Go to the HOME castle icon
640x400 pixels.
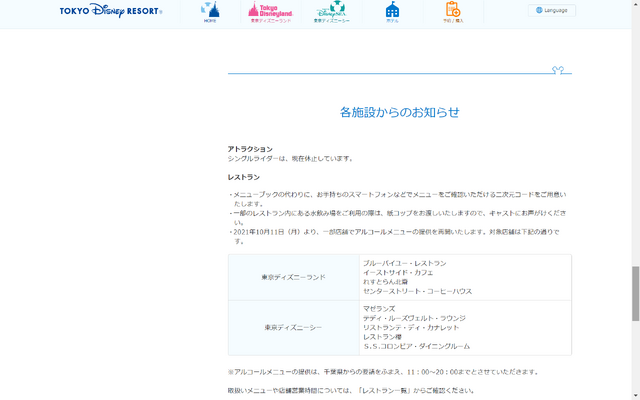tap(210, 13)
